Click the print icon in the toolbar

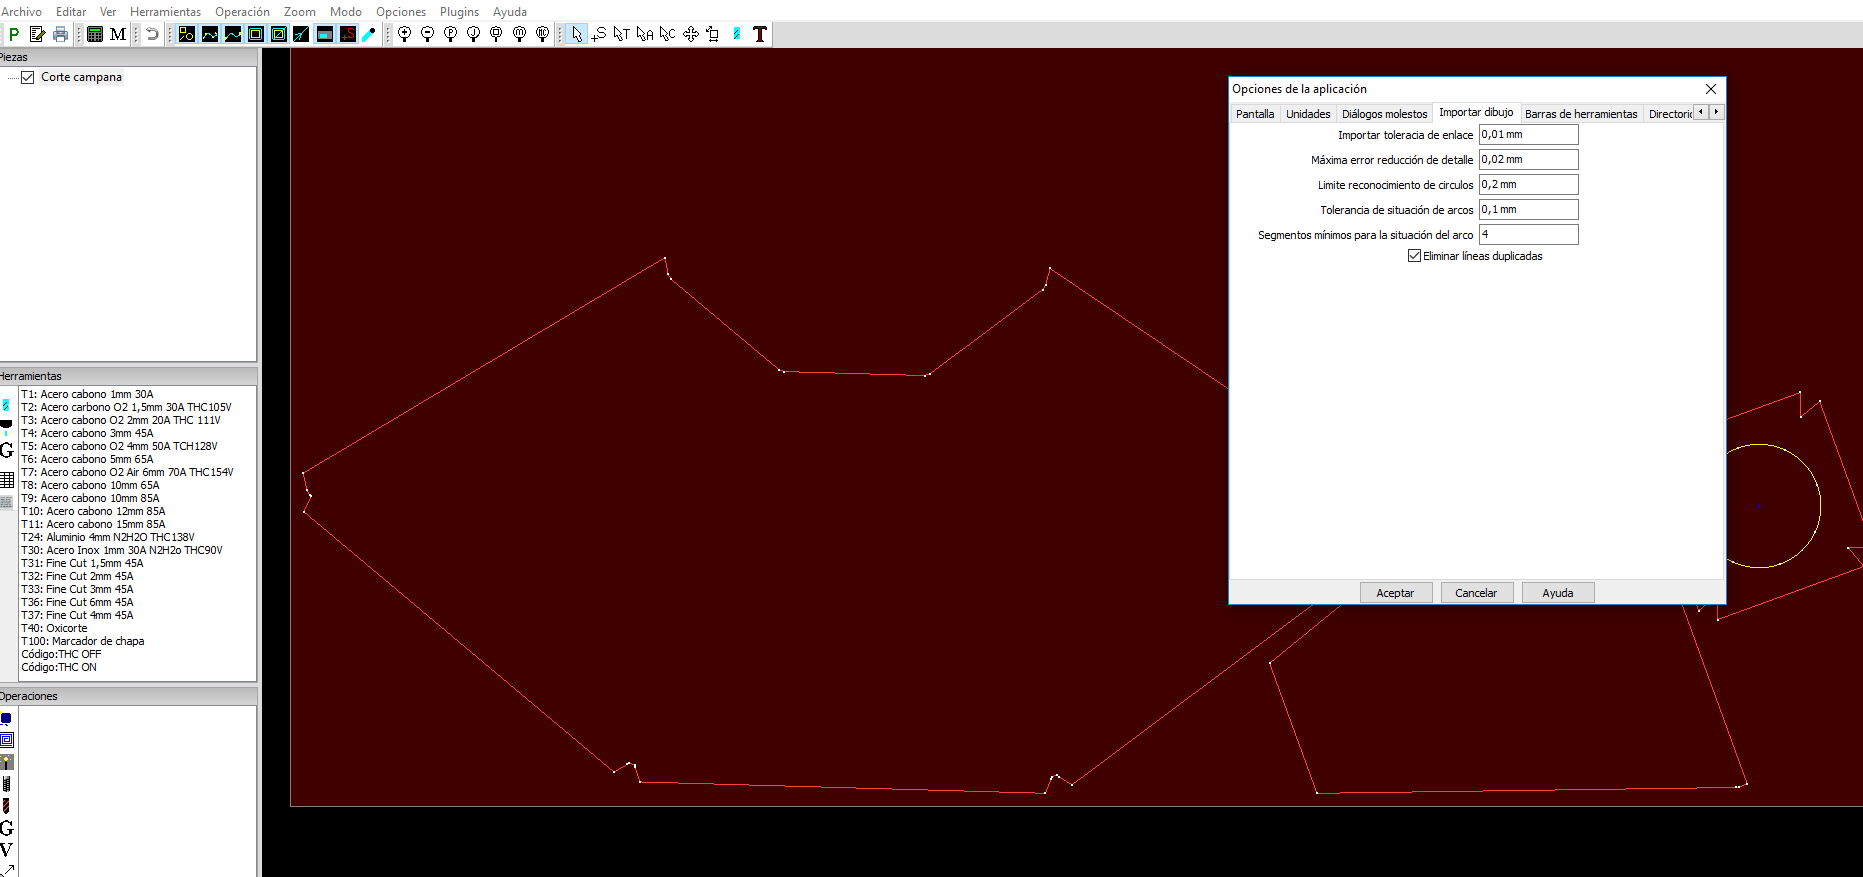point(60,34)
